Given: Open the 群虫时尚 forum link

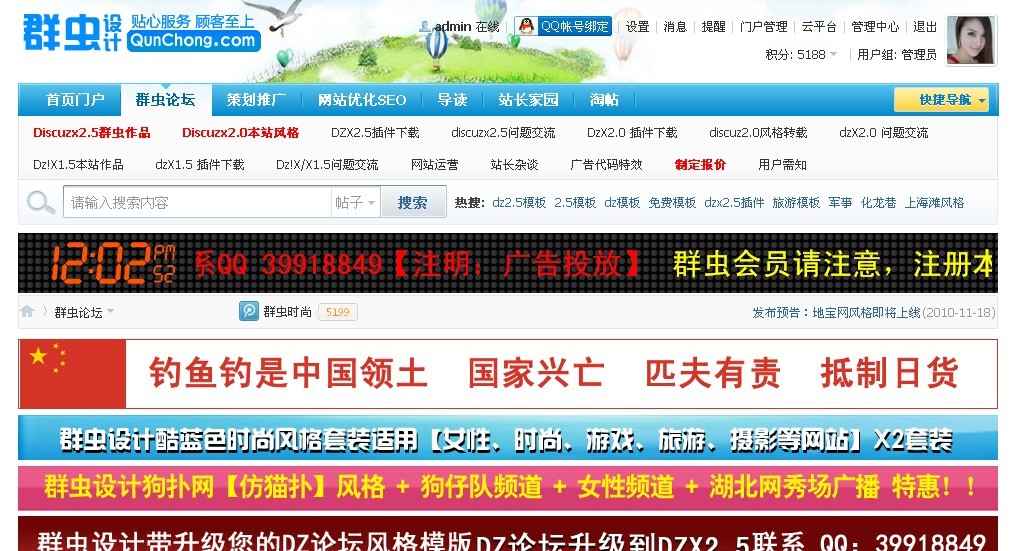Looking at the screenshot, I should point(288,312).
